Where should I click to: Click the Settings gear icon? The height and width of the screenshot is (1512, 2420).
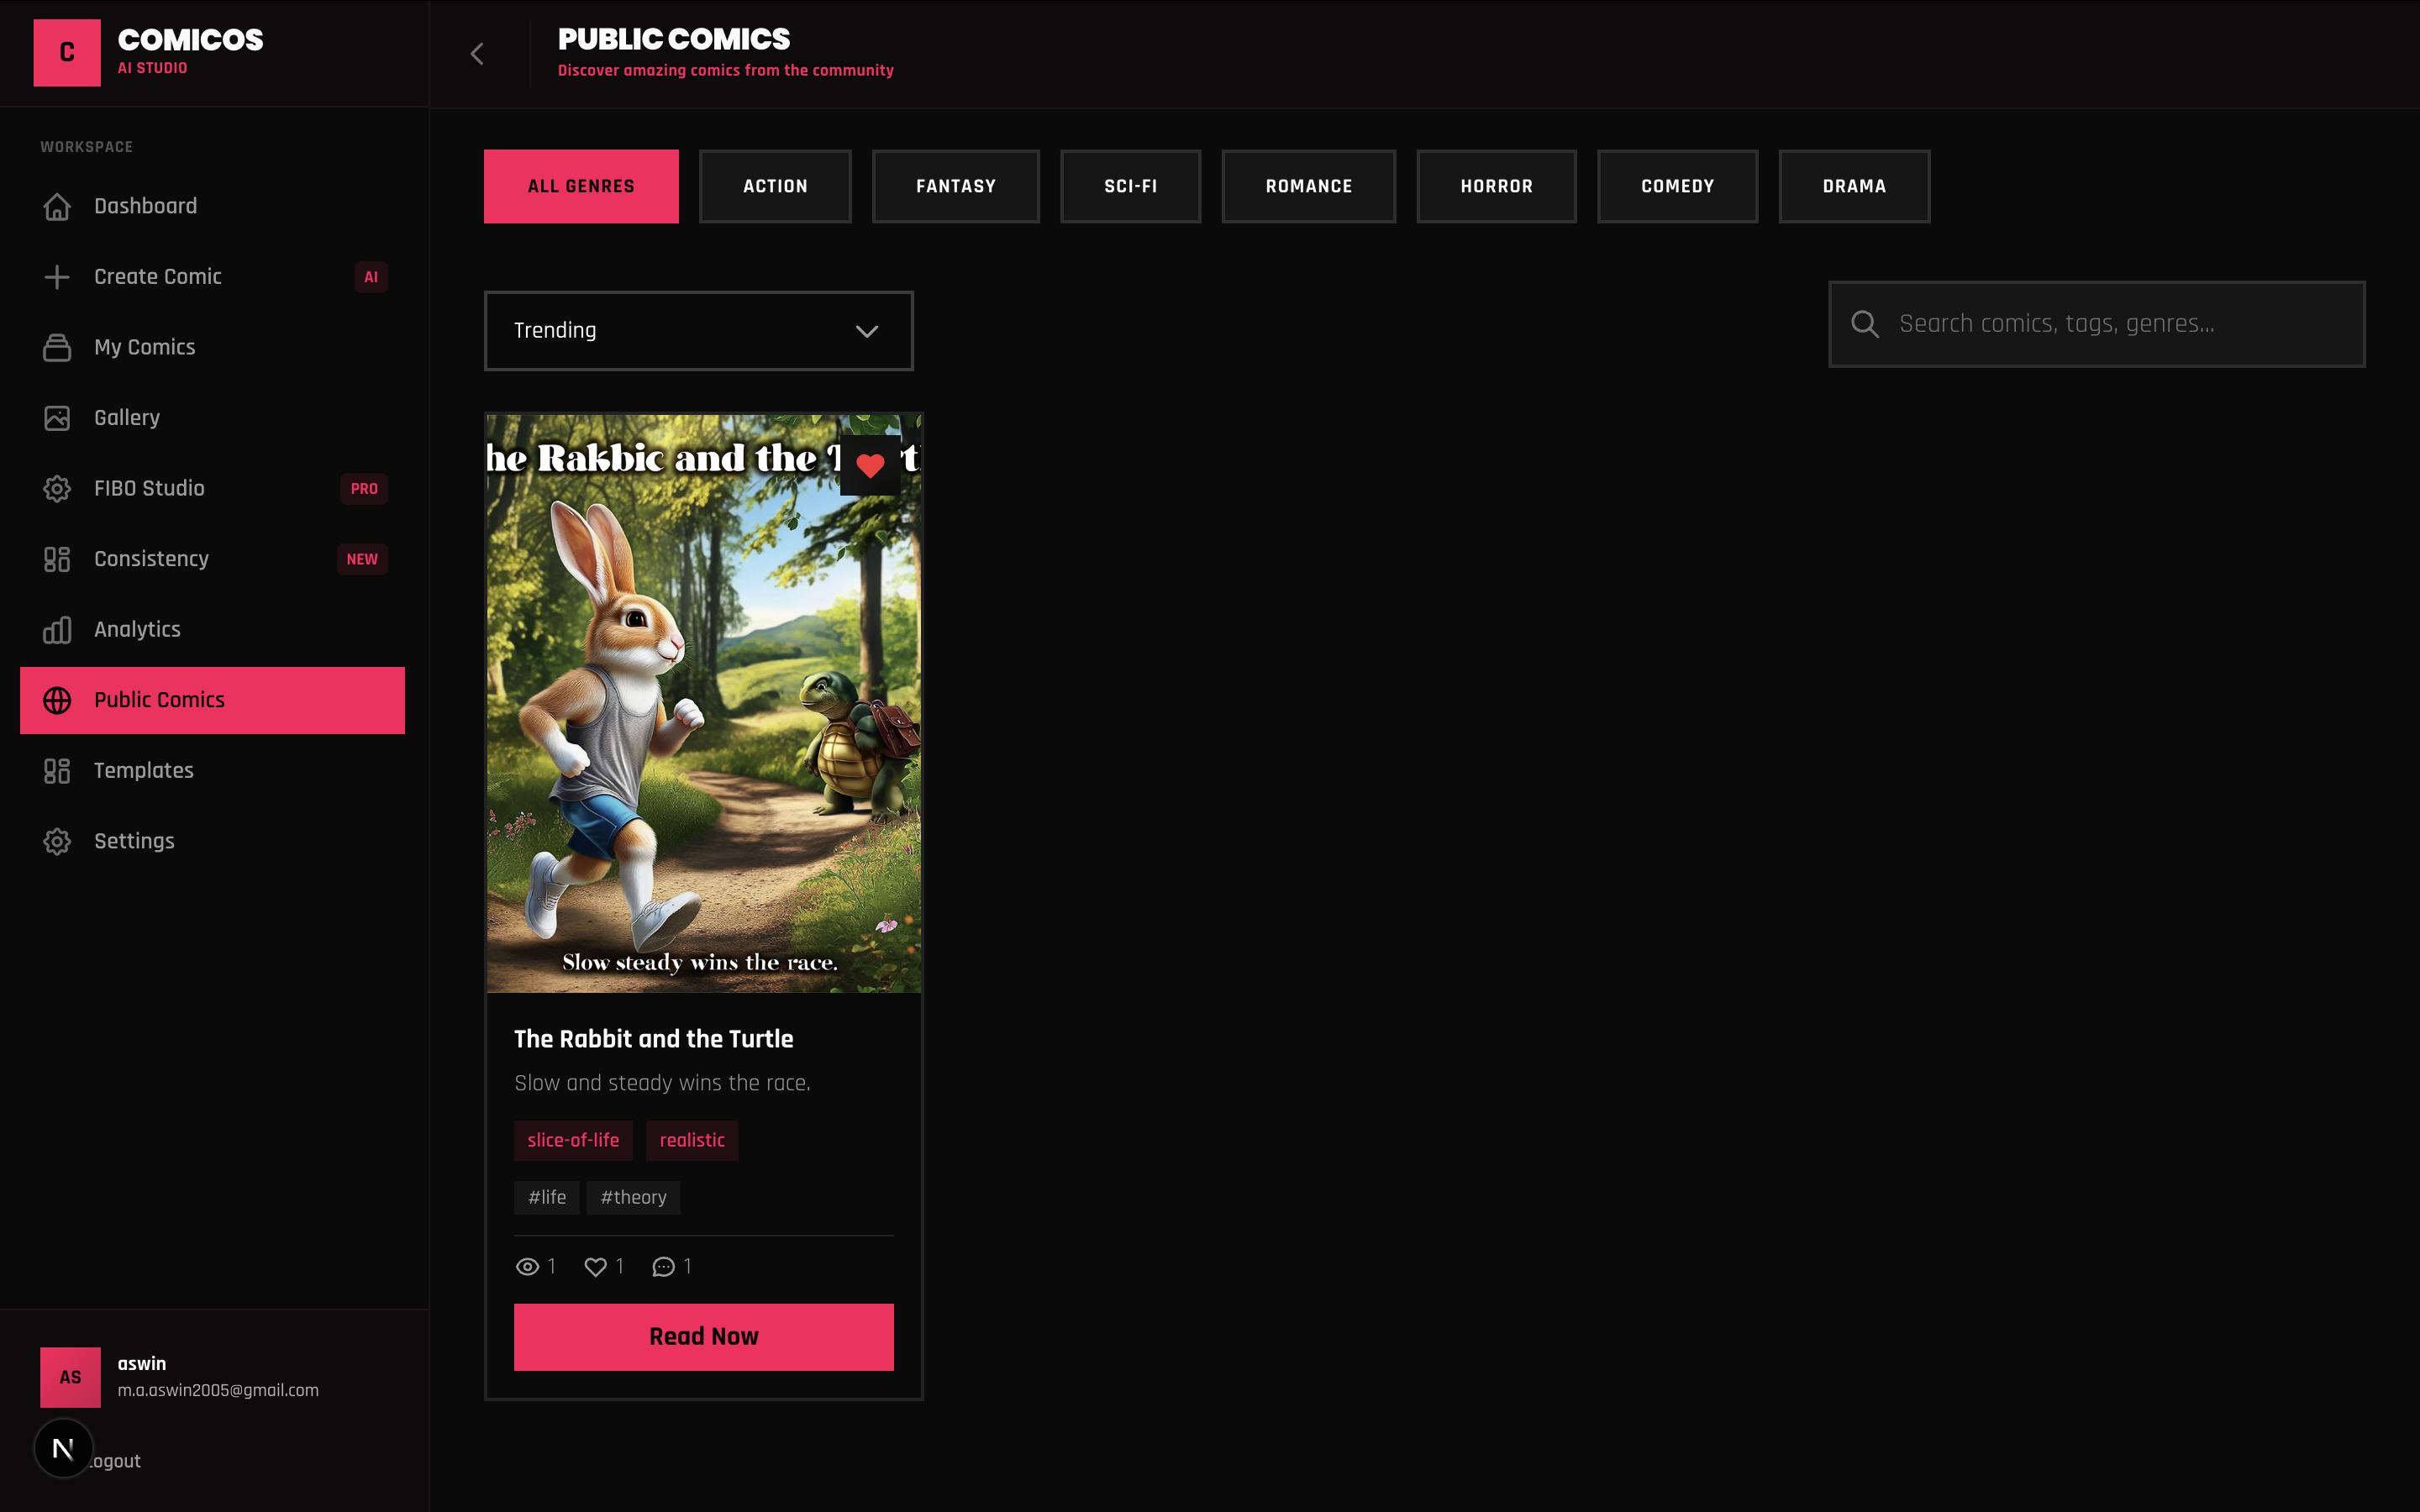tap(57, 841)
